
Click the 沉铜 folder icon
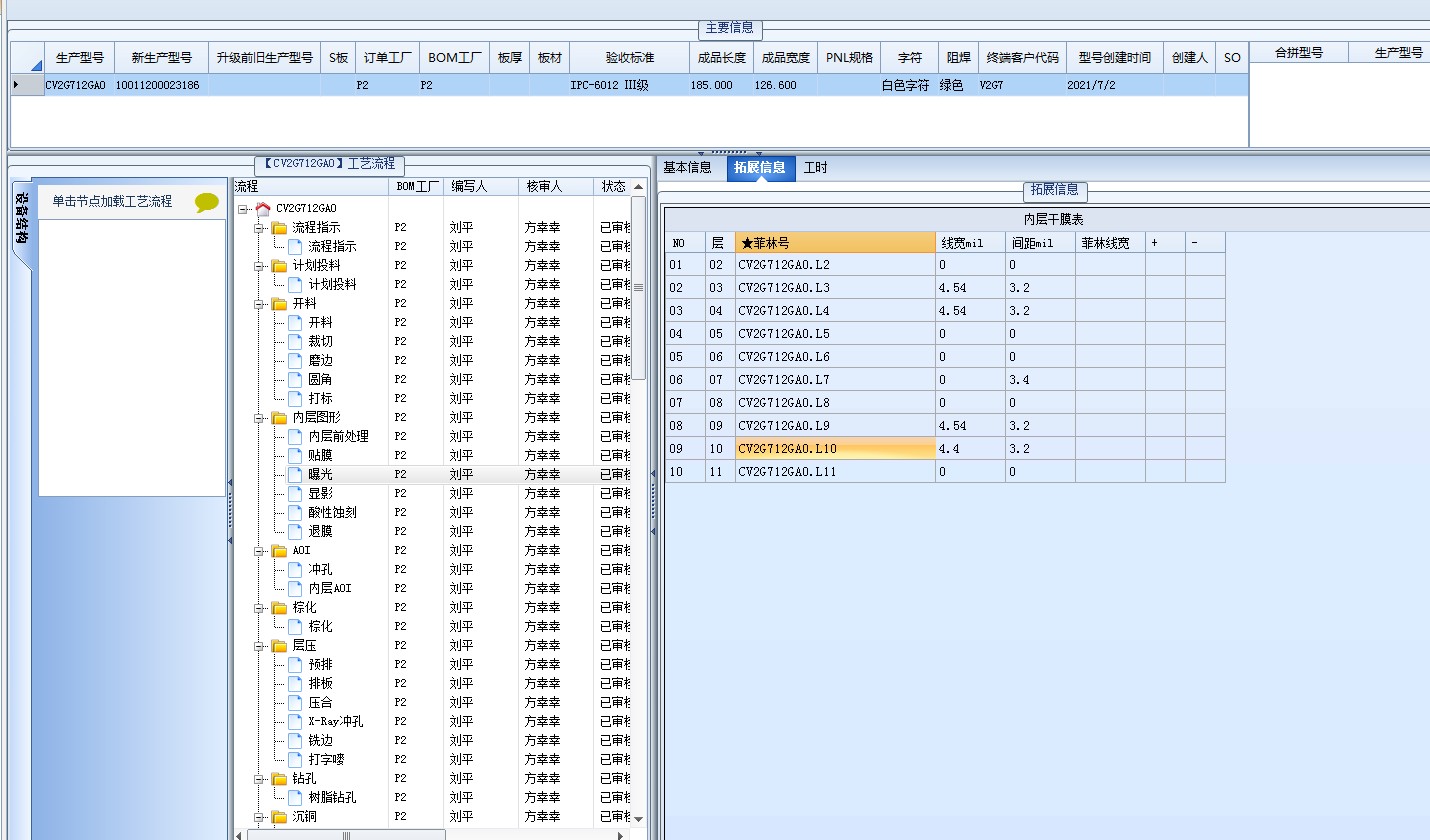point(279,817)
